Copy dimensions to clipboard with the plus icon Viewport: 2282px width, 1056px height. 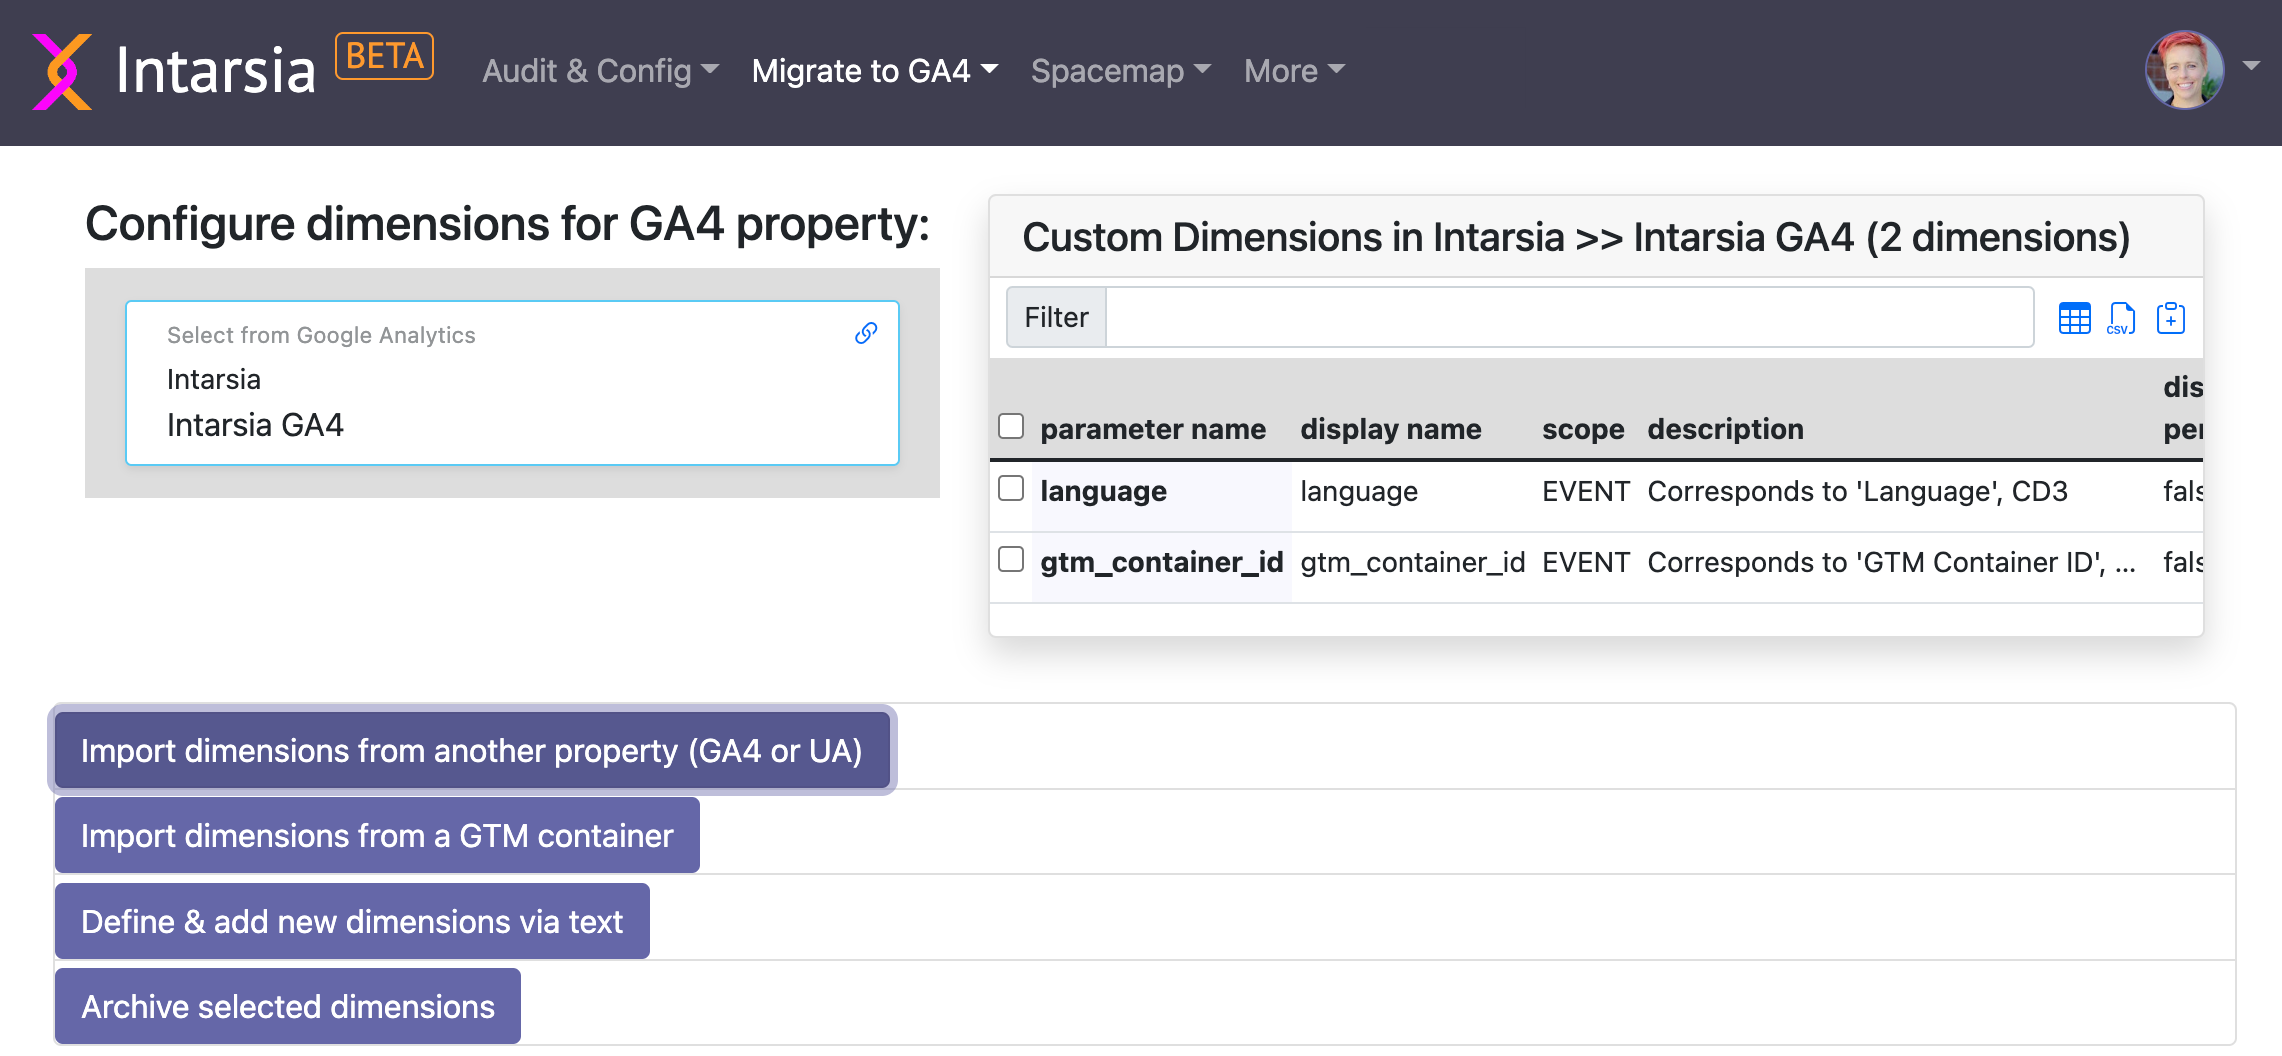pyautogui.click(x=2170, y=318)
